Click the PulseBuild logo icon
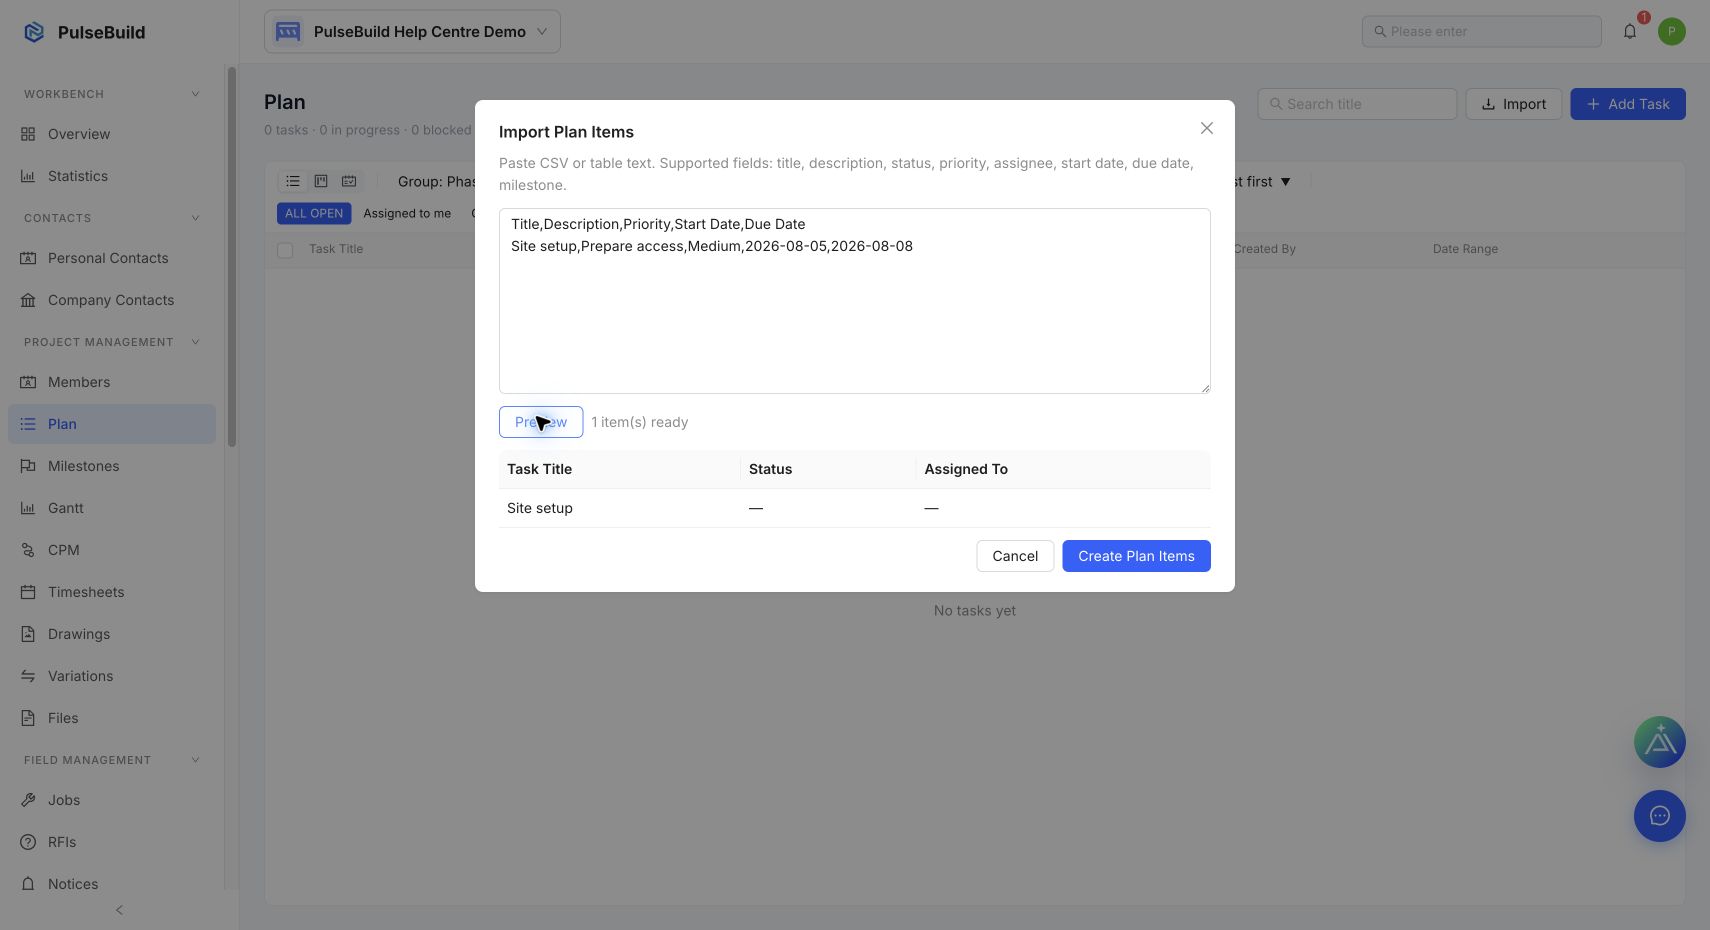 pyautogui.click(x=34, y=32)
